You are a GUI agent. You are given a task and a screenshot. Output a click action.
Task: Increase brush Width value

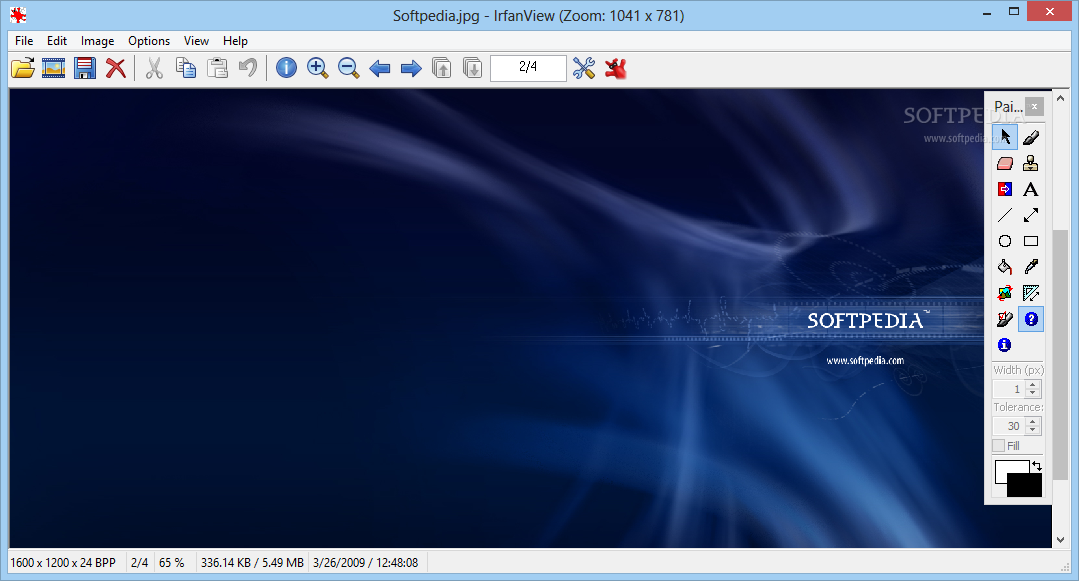pos(1032,385)
